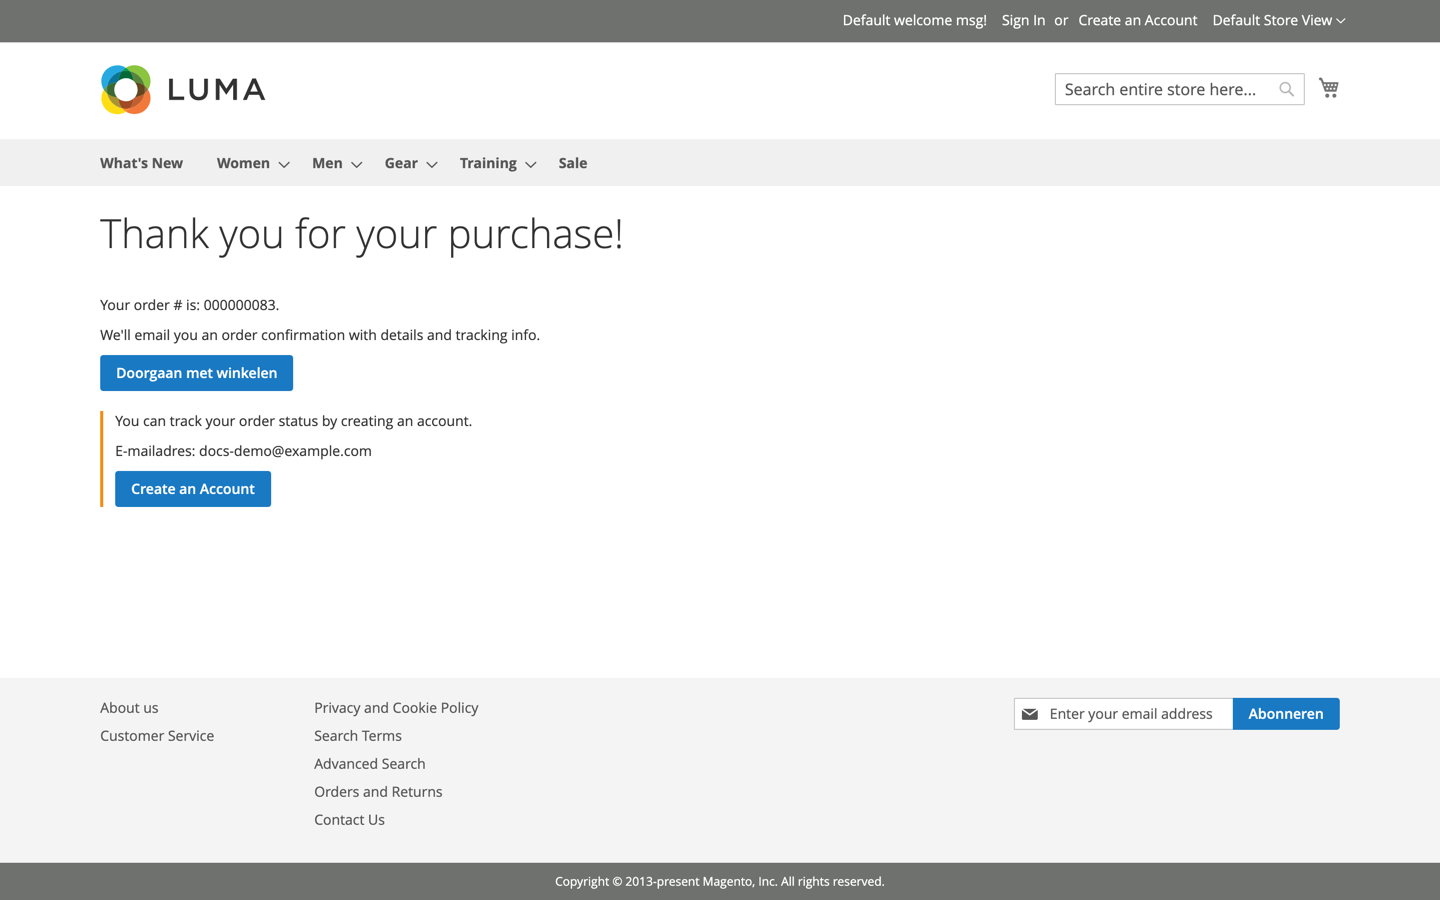
Task: Click the Abonneren button
Action: 1286,714
